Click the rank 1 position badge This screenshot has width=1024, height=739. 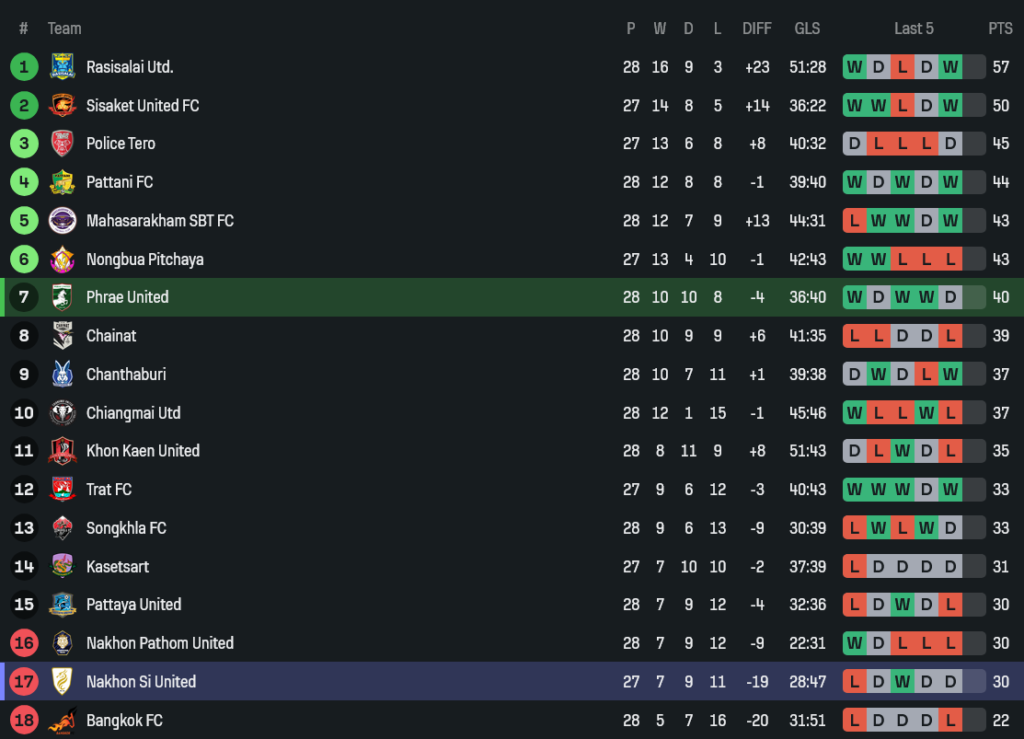click(24, 67)
